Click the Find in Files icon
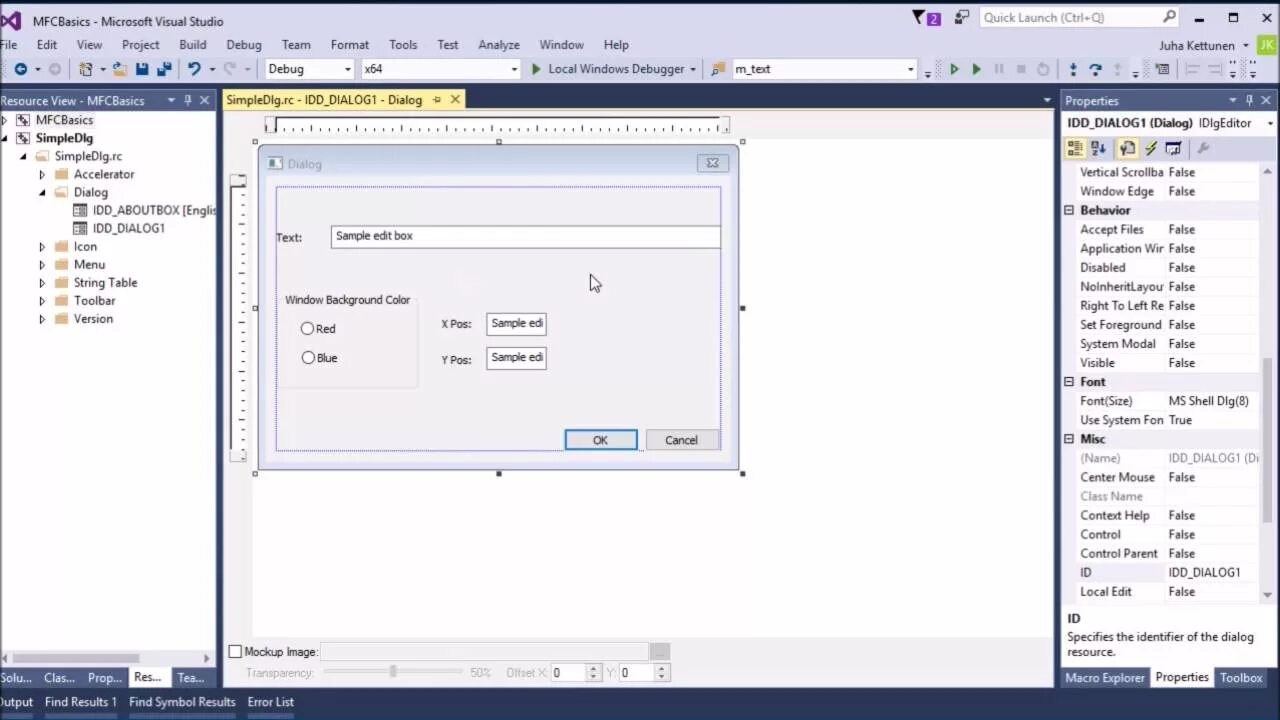Screen dimensions: 1280x720 [718, 69]
